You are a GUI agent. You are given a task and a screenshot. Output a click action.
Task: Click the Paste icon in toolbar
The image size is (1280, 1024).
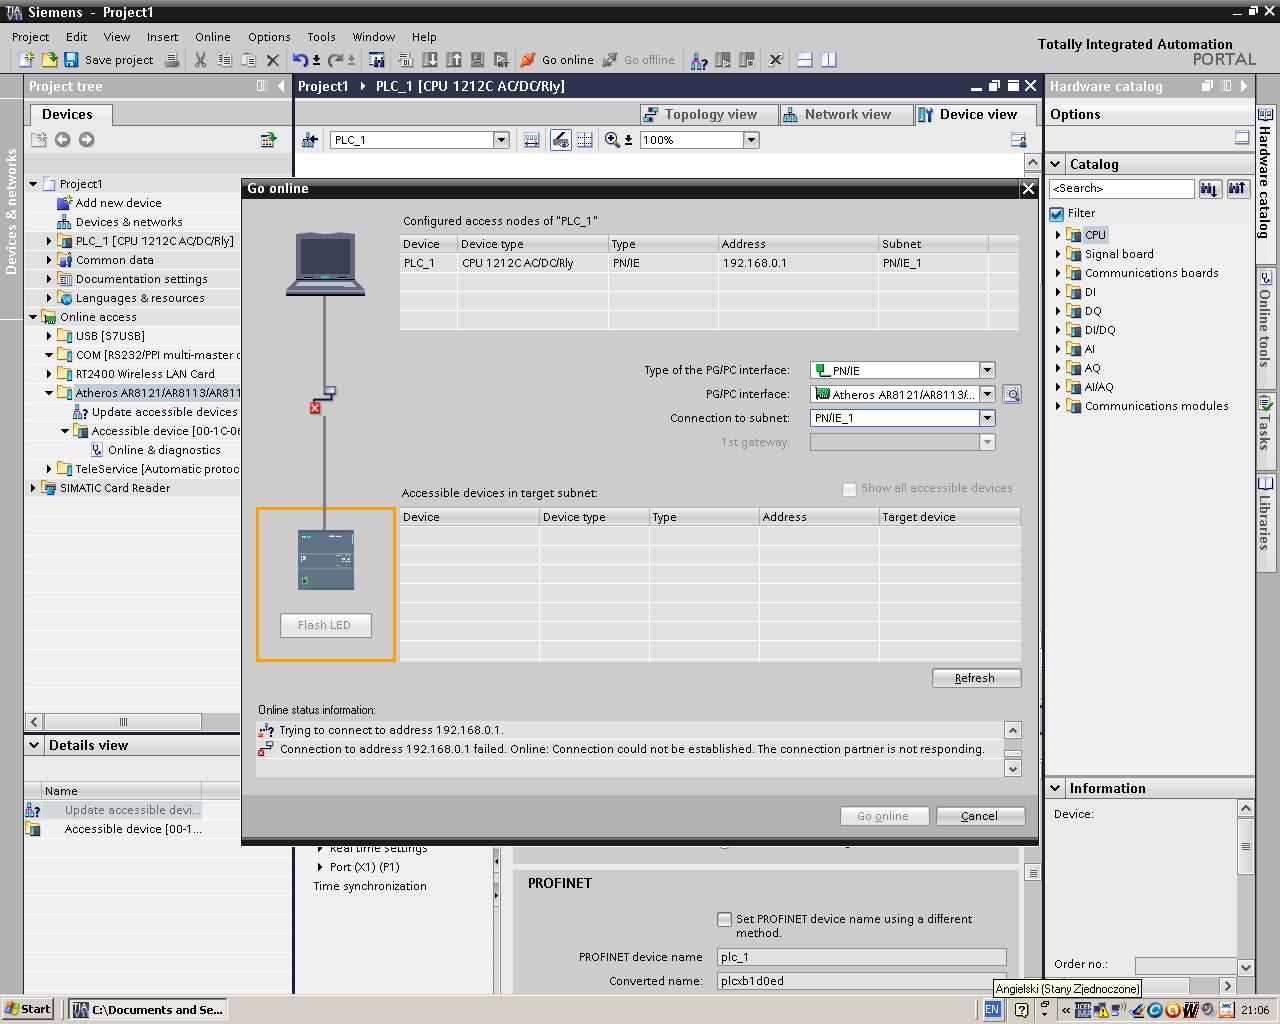248,60
